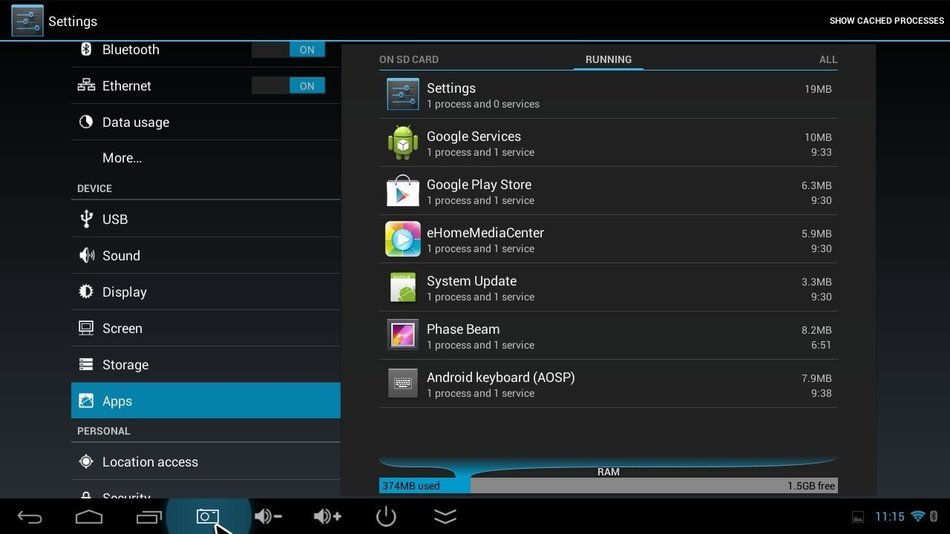Click the Screen monitor icon

86,328
